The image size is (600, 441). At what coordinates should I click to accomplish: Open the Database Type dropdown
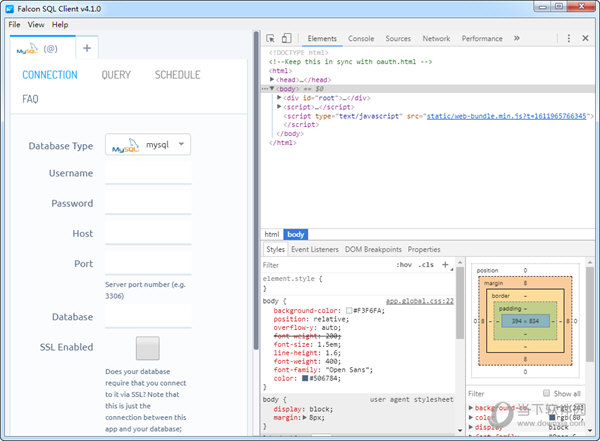pyautogui.click(x=148, y=145)
